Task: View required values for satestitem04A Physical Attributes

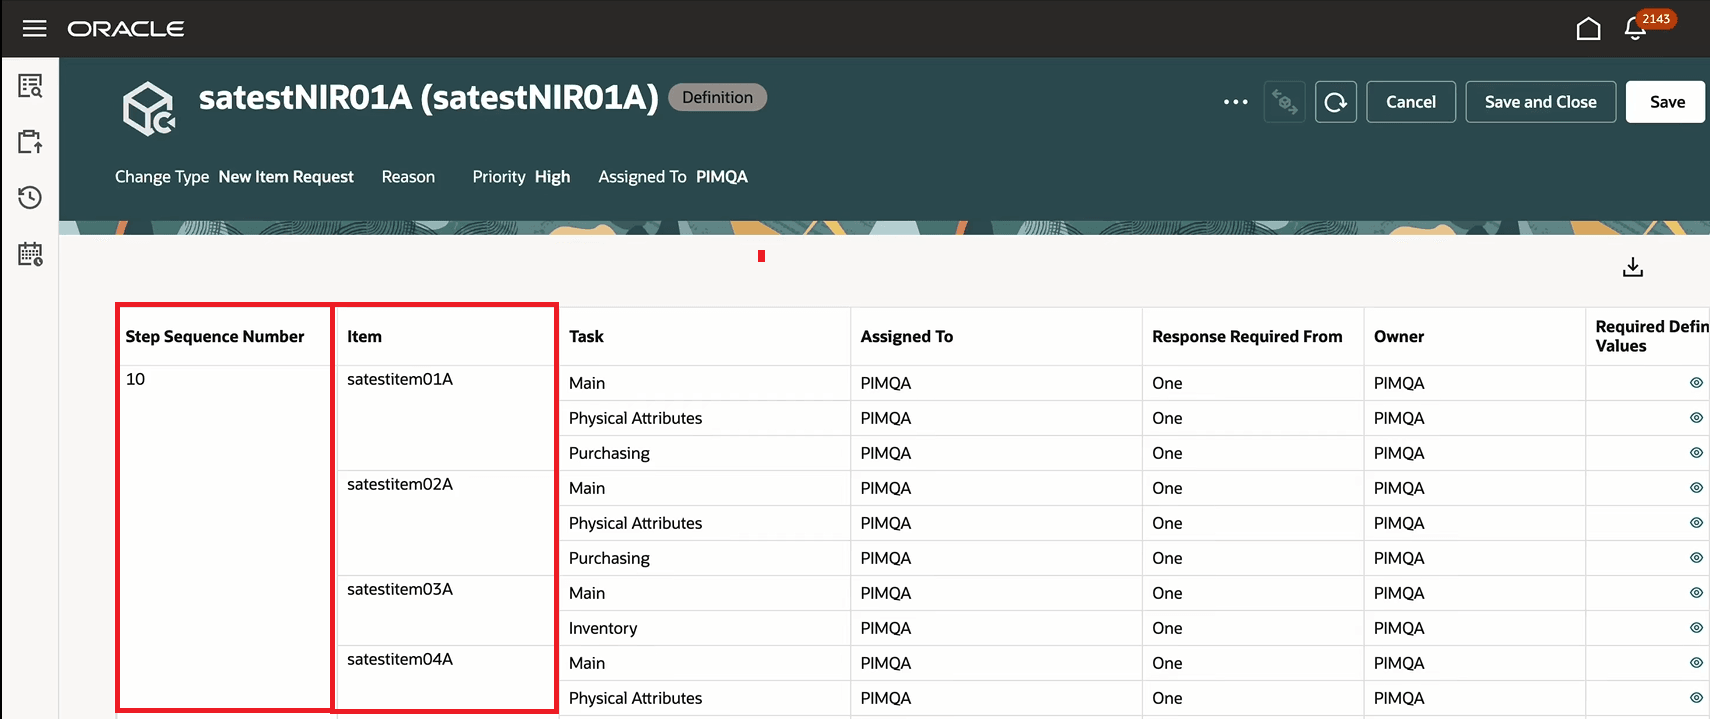Action: (x=1696, y=698)
